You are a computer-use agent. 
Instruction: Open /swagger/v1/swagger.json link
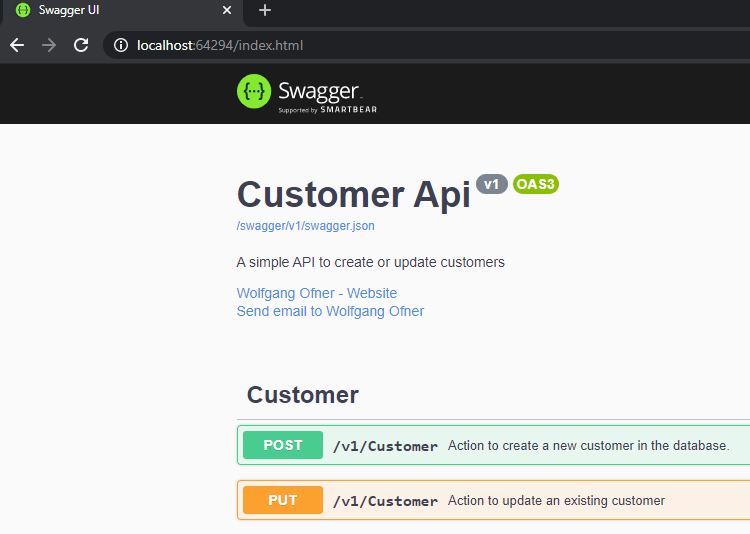(306, 226)
